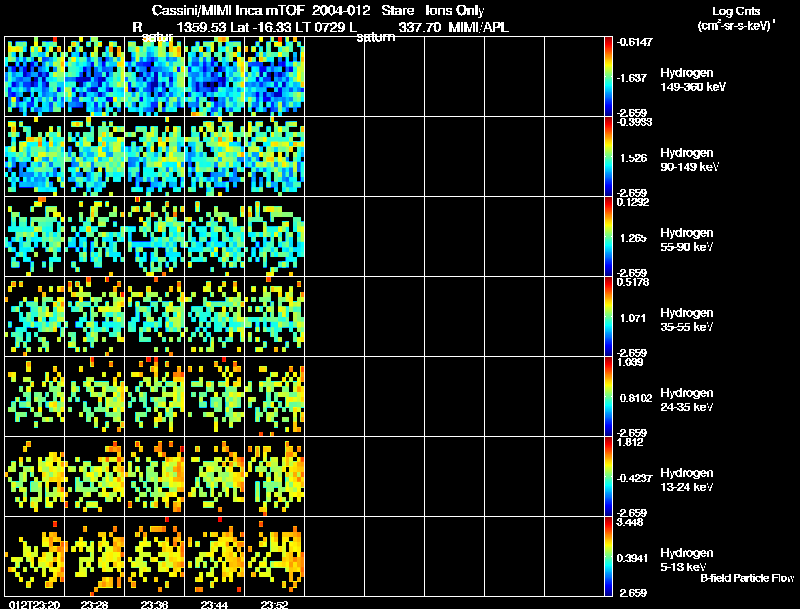Viewport: 800px width, 609px height.
Task: Click the Hydrogen 55-90 keV label
Action: tap(687, 239)
